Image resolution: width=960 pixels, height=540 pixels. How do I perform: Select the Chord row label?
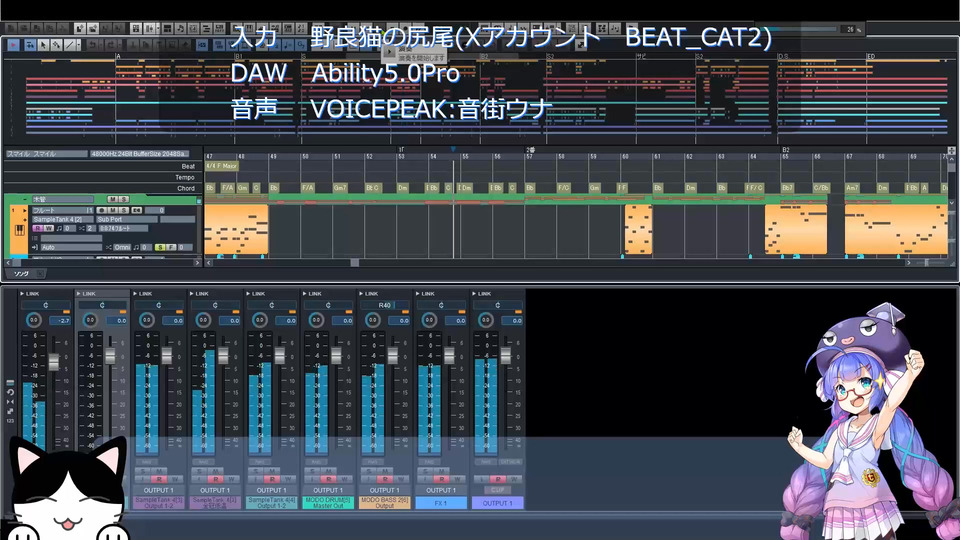186,189
